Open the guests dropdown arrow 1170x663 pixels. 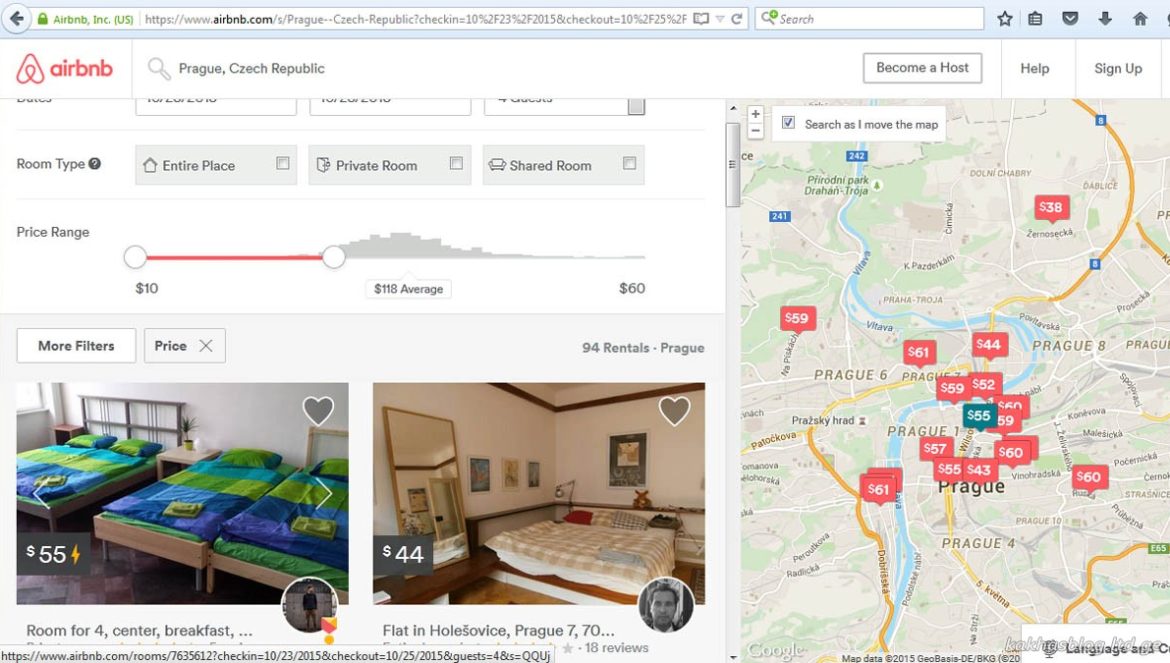click(x=636, y=106)
